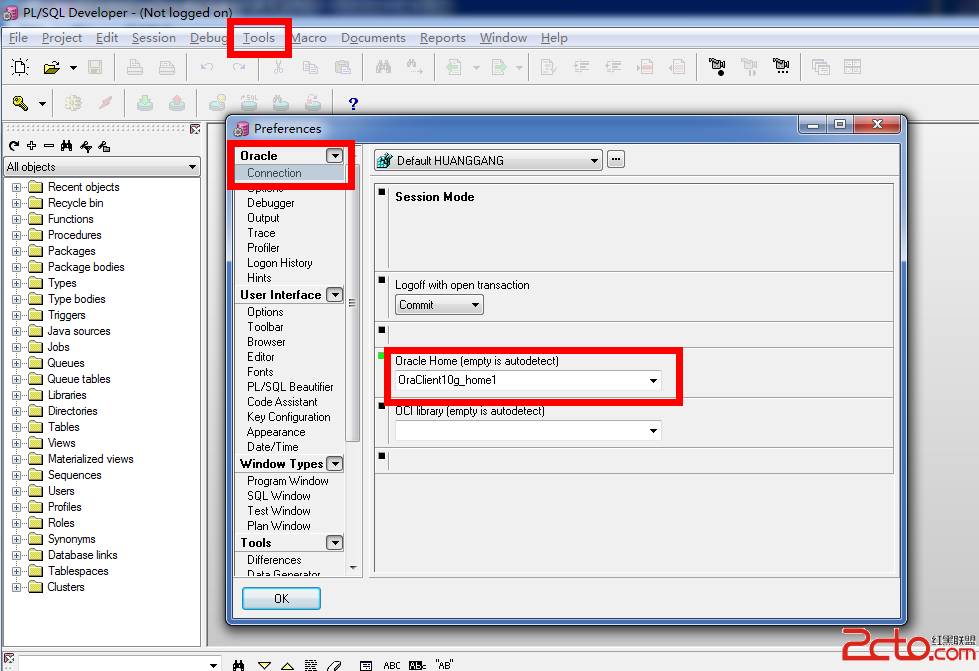Click the Print toolbar icon
This screenshot has height=671, width=979.
click(x=135, y=67)
